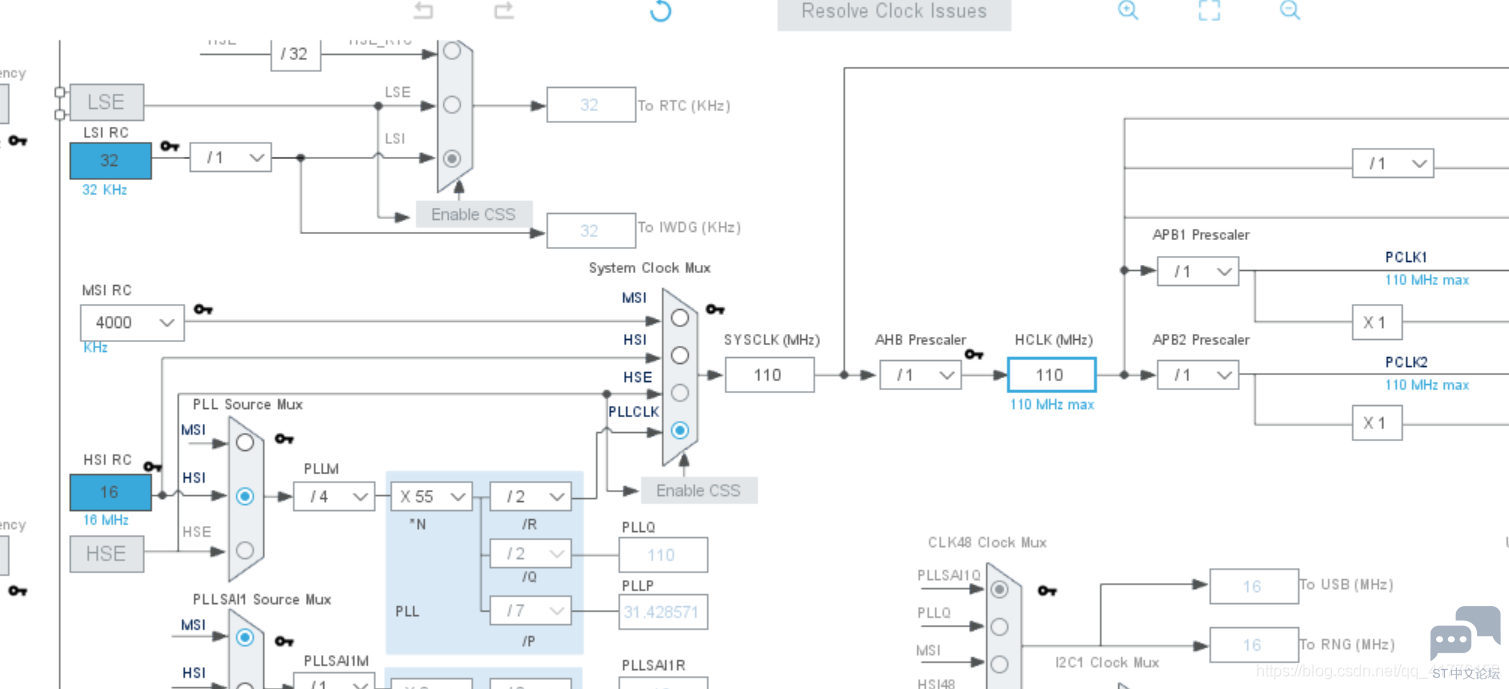Click the undo arrow icon
The width and height of the screenshot is (1509, 689).
click(424, 11)
